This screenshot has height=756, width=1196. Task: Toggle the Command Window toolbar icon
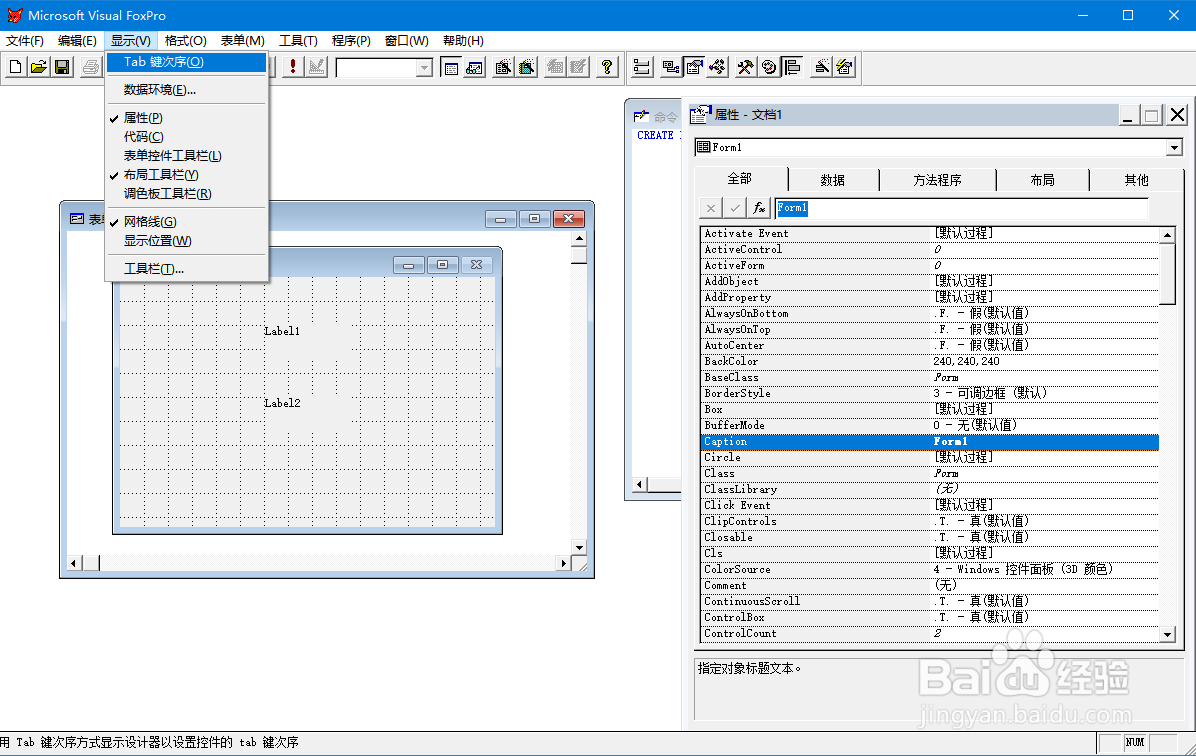(x=451, y=67)
